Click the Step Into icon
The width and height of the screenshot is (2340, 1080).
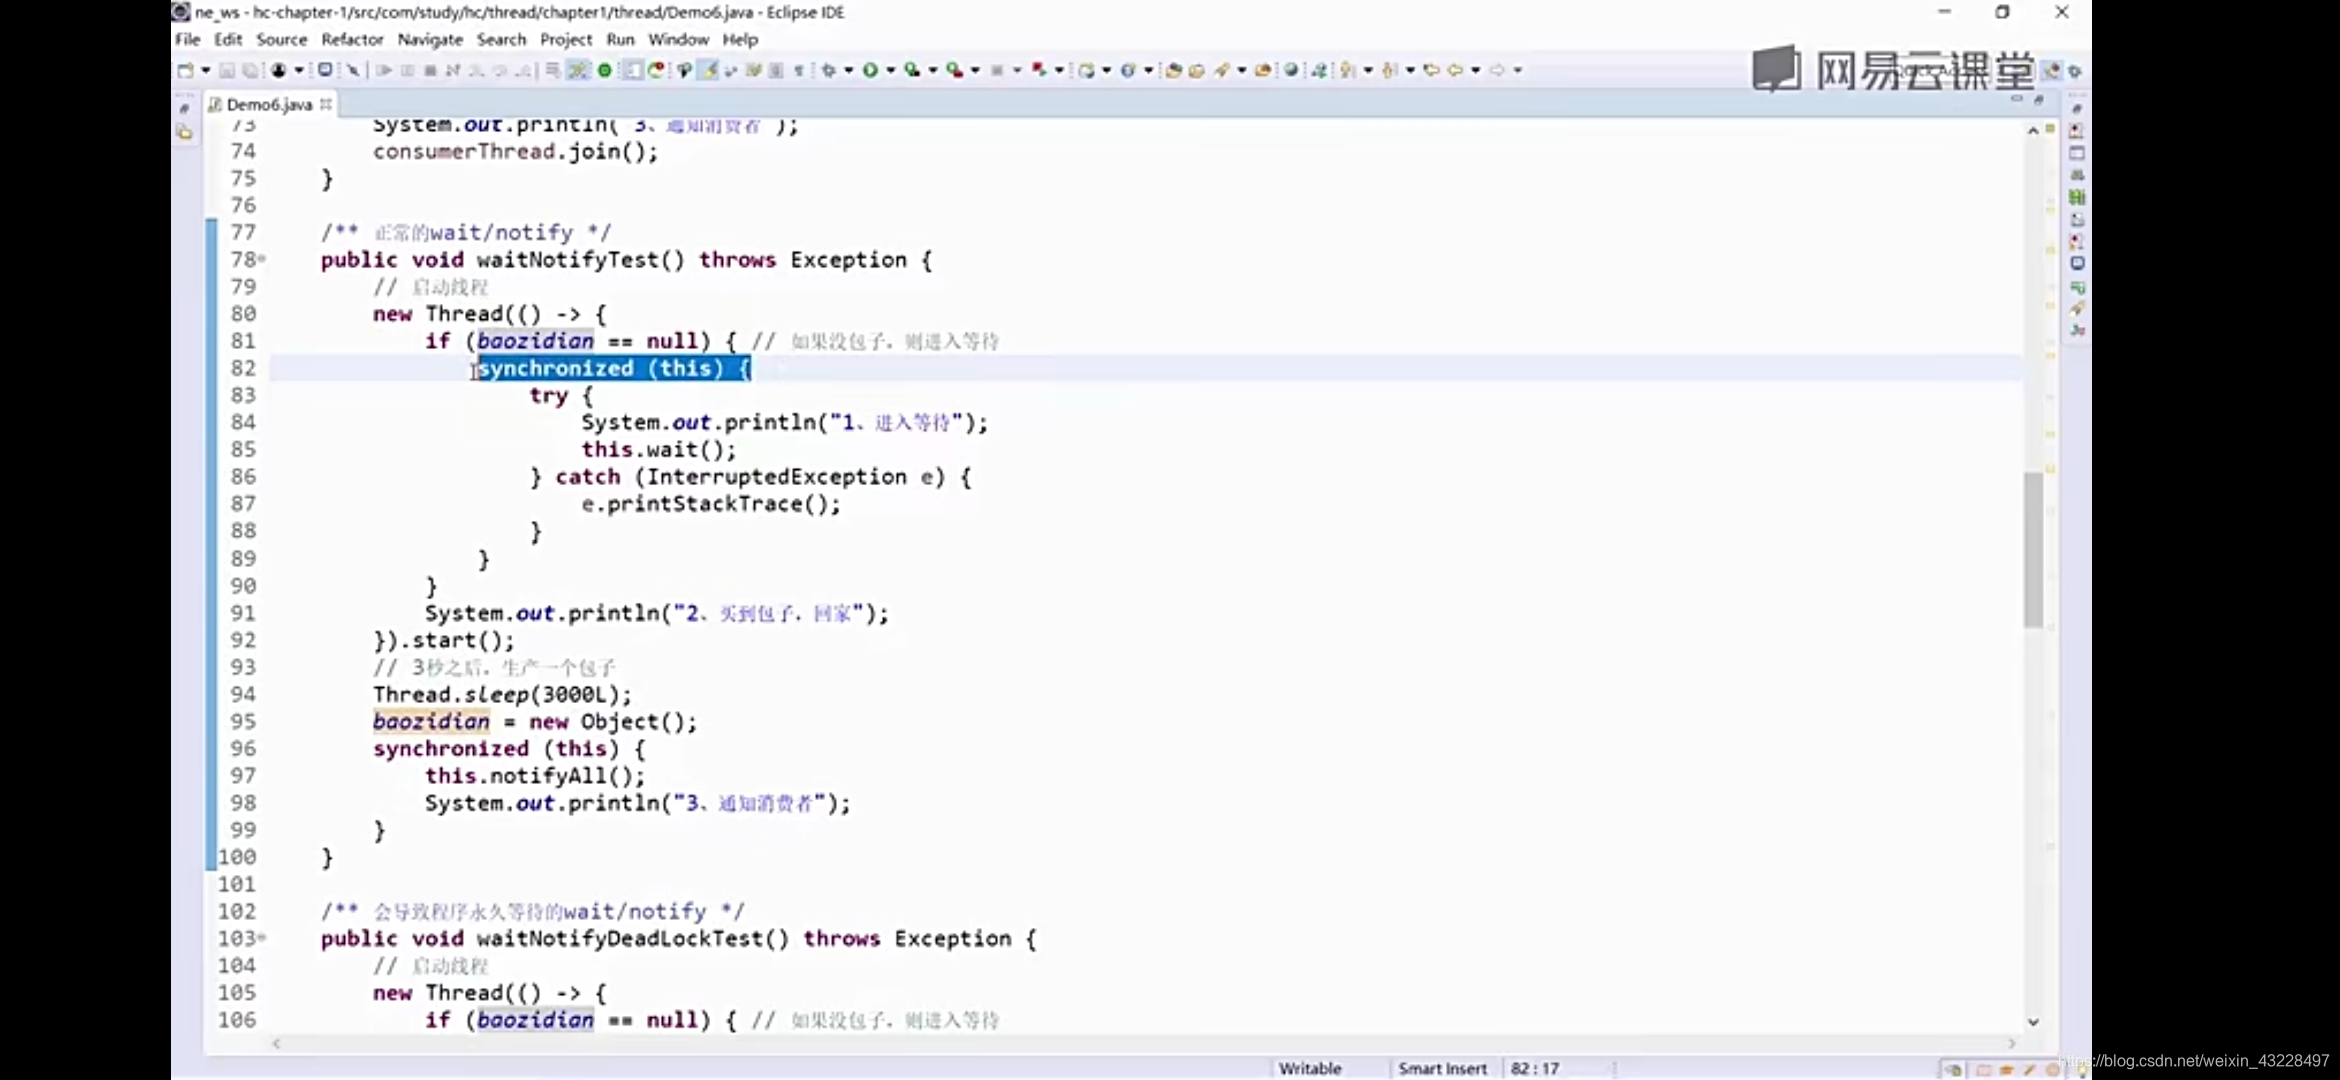tap(476, 70)
